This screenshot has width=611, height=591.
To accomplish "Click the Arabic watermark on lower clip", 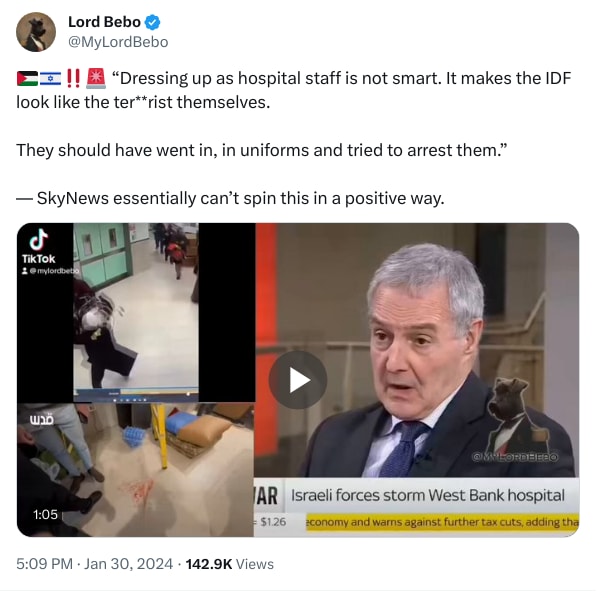I will click(x=42, y=420).
